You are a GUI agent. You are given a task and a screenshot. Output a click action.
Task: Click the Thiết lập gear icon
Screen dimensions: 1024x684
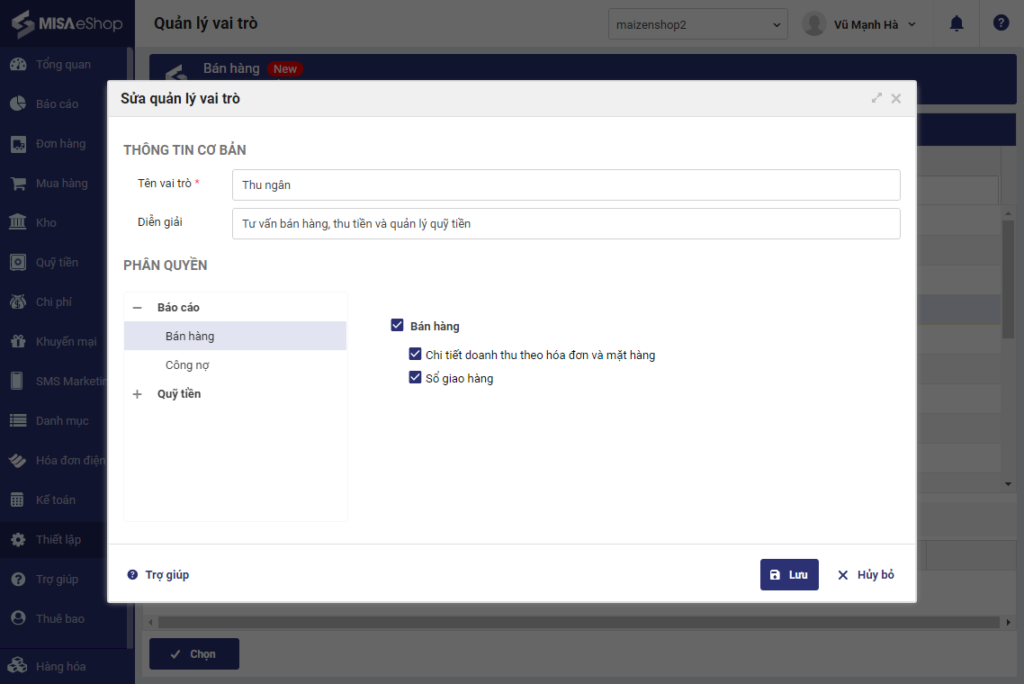[x=18, y=540]
